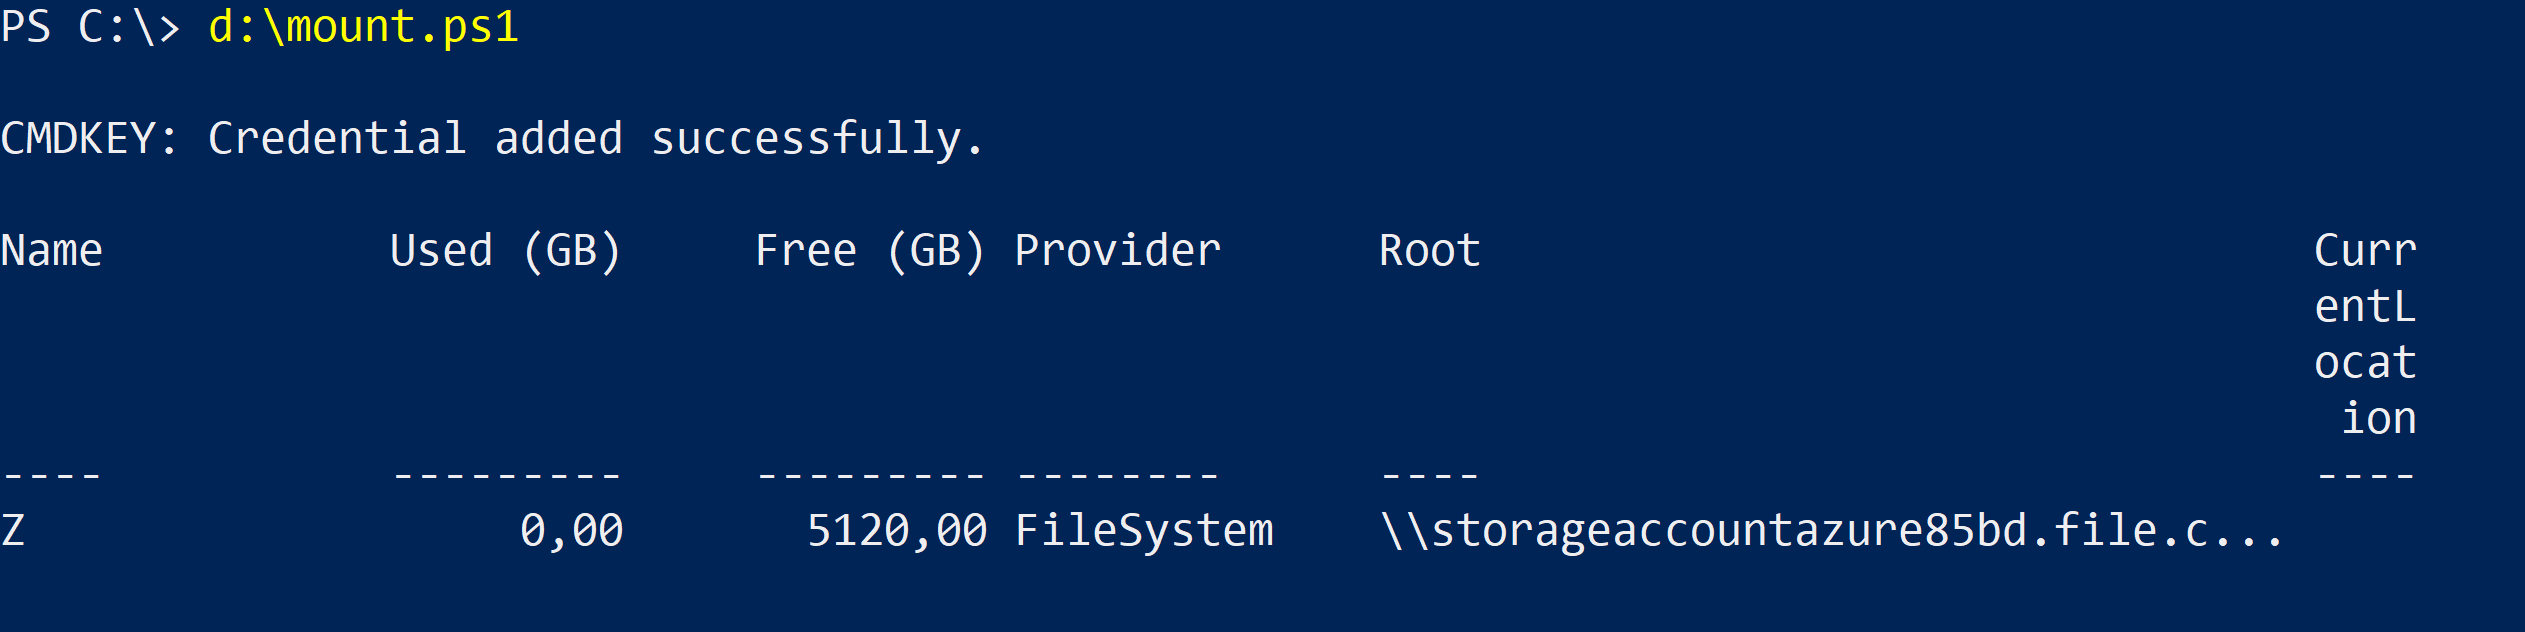
Task: Click the dashes under Provider header
Action: pos(1118,475)
